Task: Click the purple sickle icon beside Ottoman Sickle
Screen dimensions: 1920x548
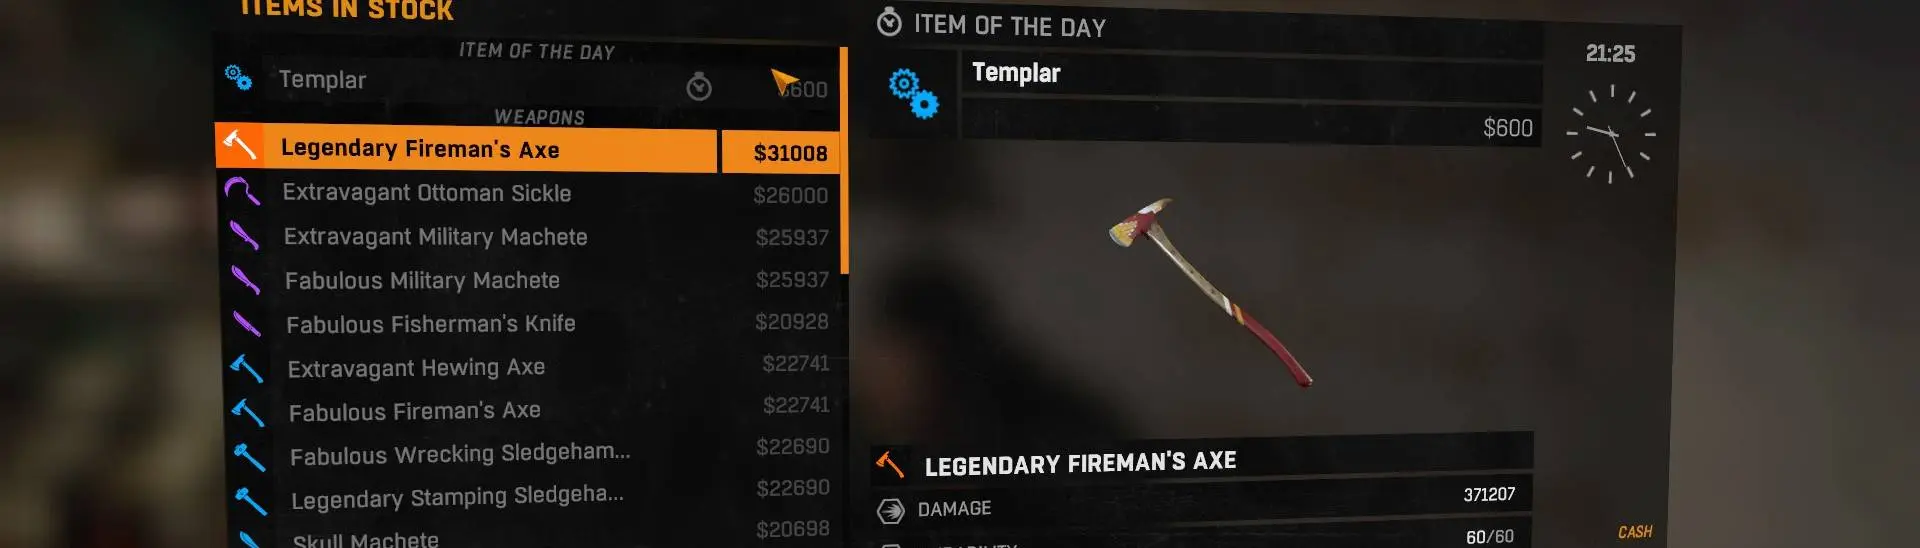Action: pyautogui.click(x=242, y=190)
